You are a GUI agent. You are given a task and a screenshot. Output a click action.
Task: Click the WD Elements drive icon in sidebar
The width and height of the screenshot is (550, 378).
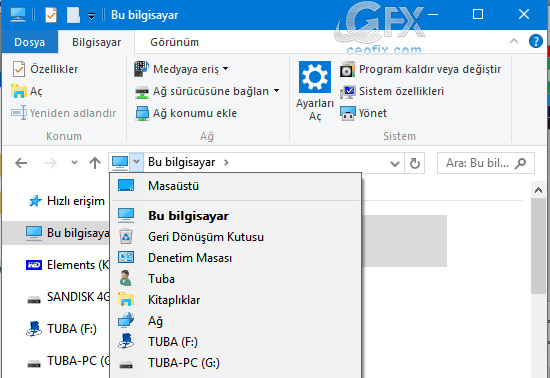pyautogui.click(x=34, y=265)
